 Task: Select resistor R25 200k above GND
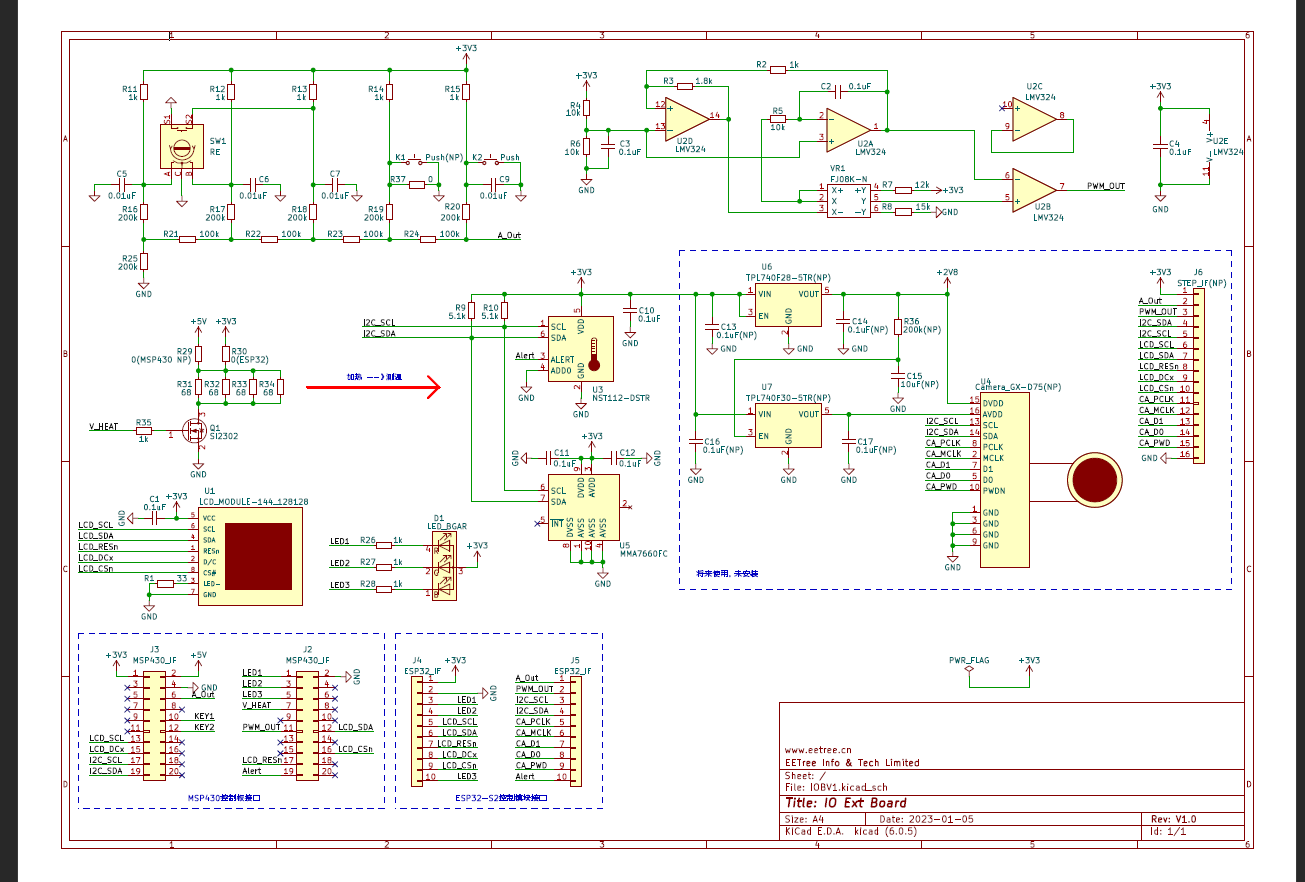pyautogui.click(x=144, y=261)
